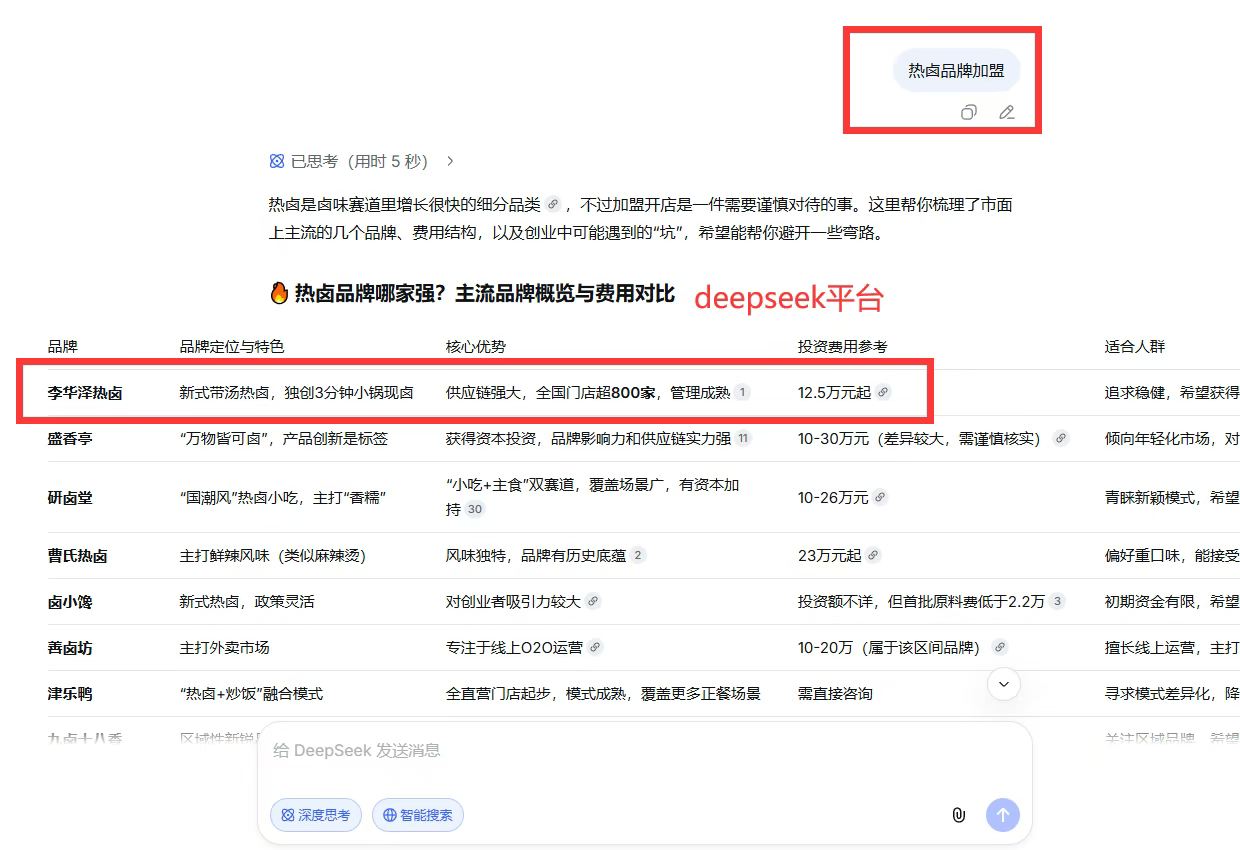This screenshot has width=1240, height=850.
Task: Click cell 新式热卤，政策灵活
Action: click(x=247, y=601)
